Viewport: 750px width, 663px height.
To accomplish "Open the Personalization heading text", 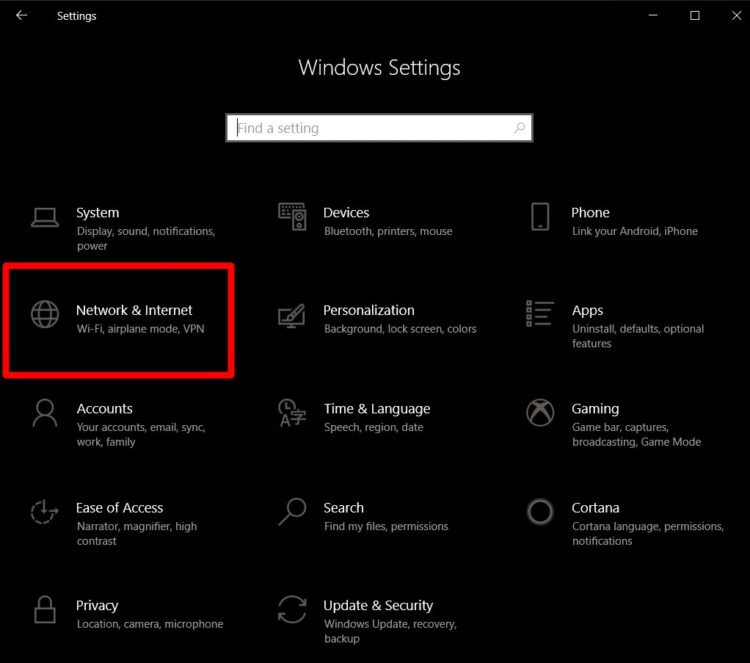I will (x=369, y=310).
